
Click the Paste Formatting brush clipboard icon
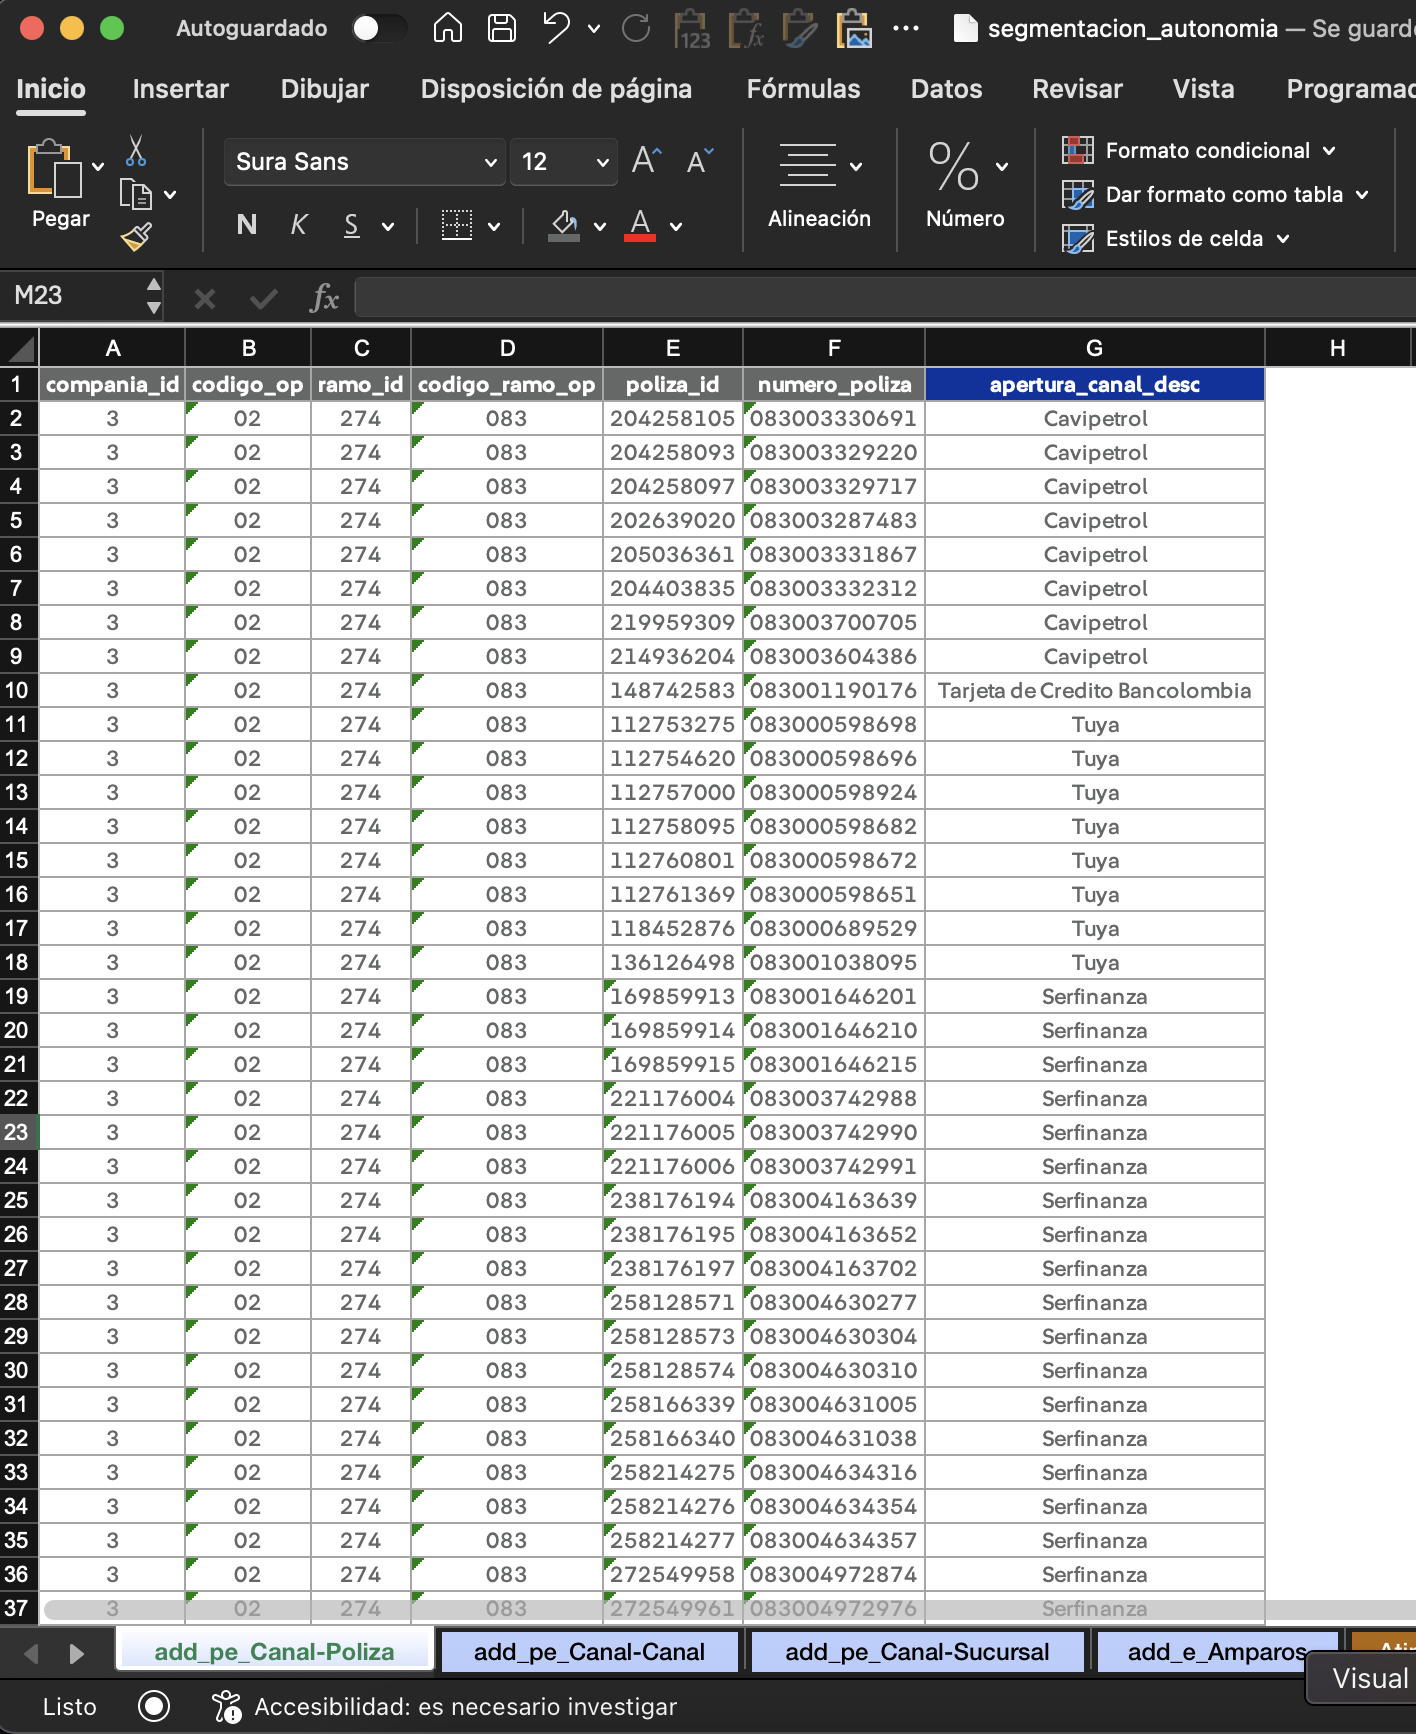[x=800, y=29]
